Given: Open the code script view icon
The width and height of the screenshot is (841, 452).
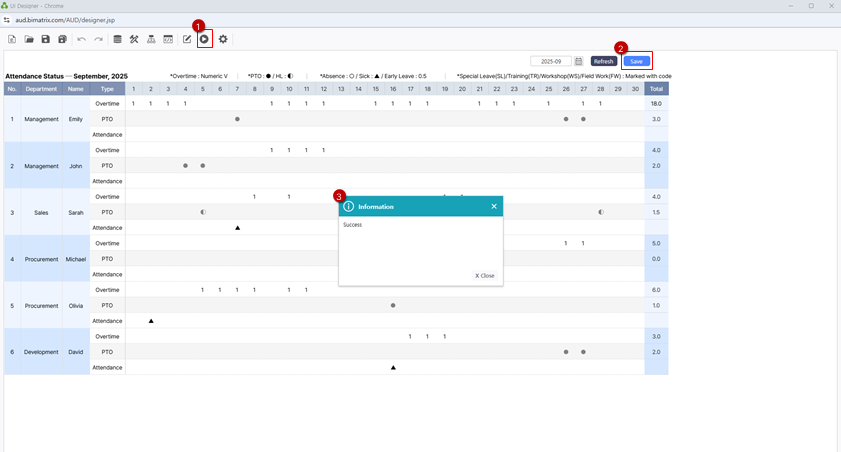Looking at the screenshot, I should pyautogui.click(x=168, y=39).
